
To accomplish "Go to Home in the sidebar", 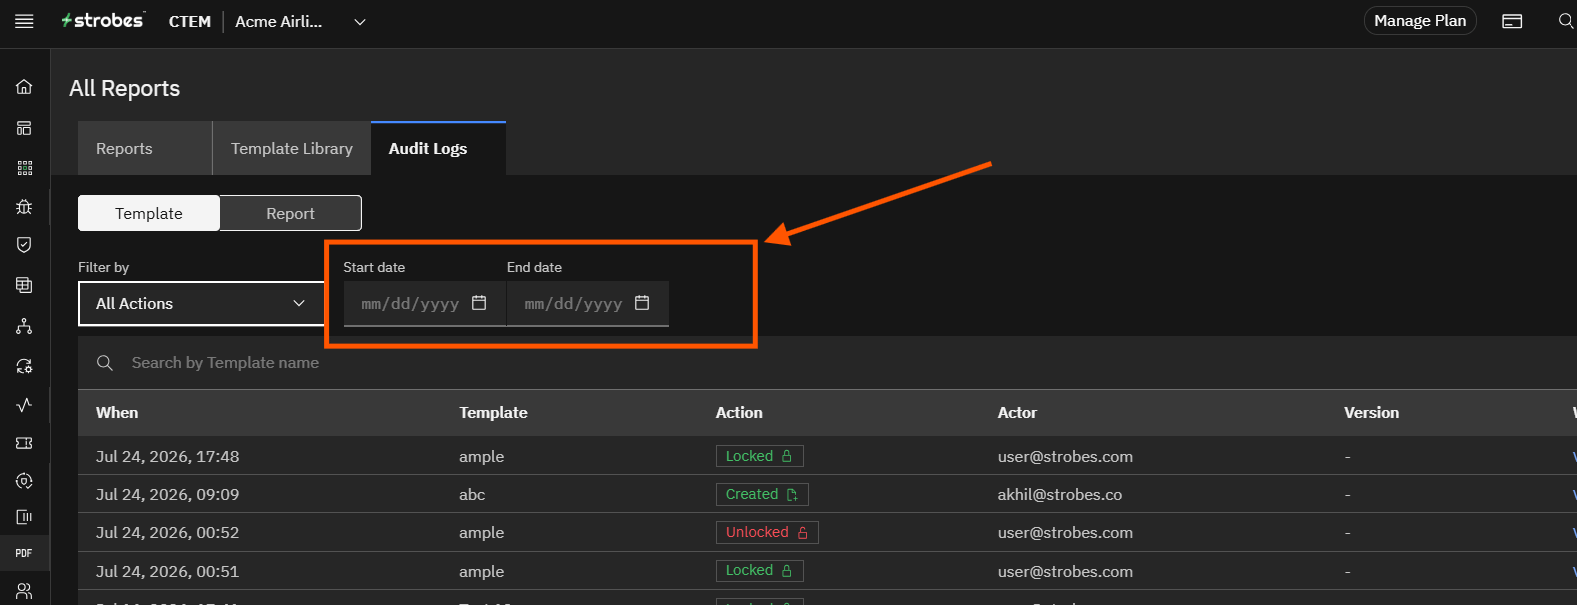I will tap(24, 87).
